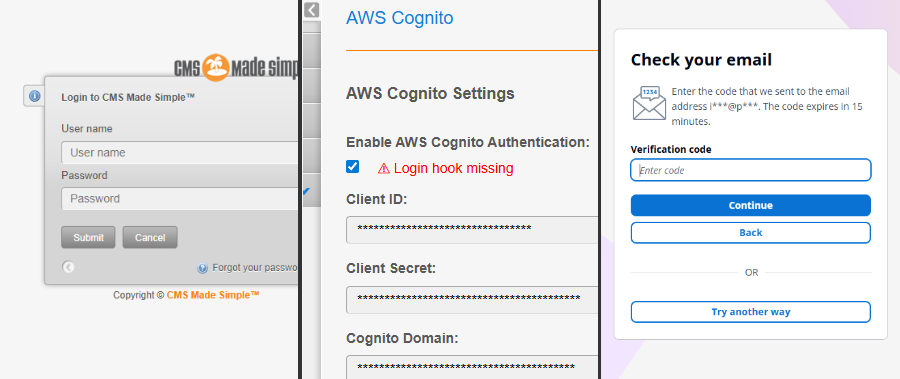Click the Client Secret label
Viewport: 900px width, 379px height.
tap(391, 268)
